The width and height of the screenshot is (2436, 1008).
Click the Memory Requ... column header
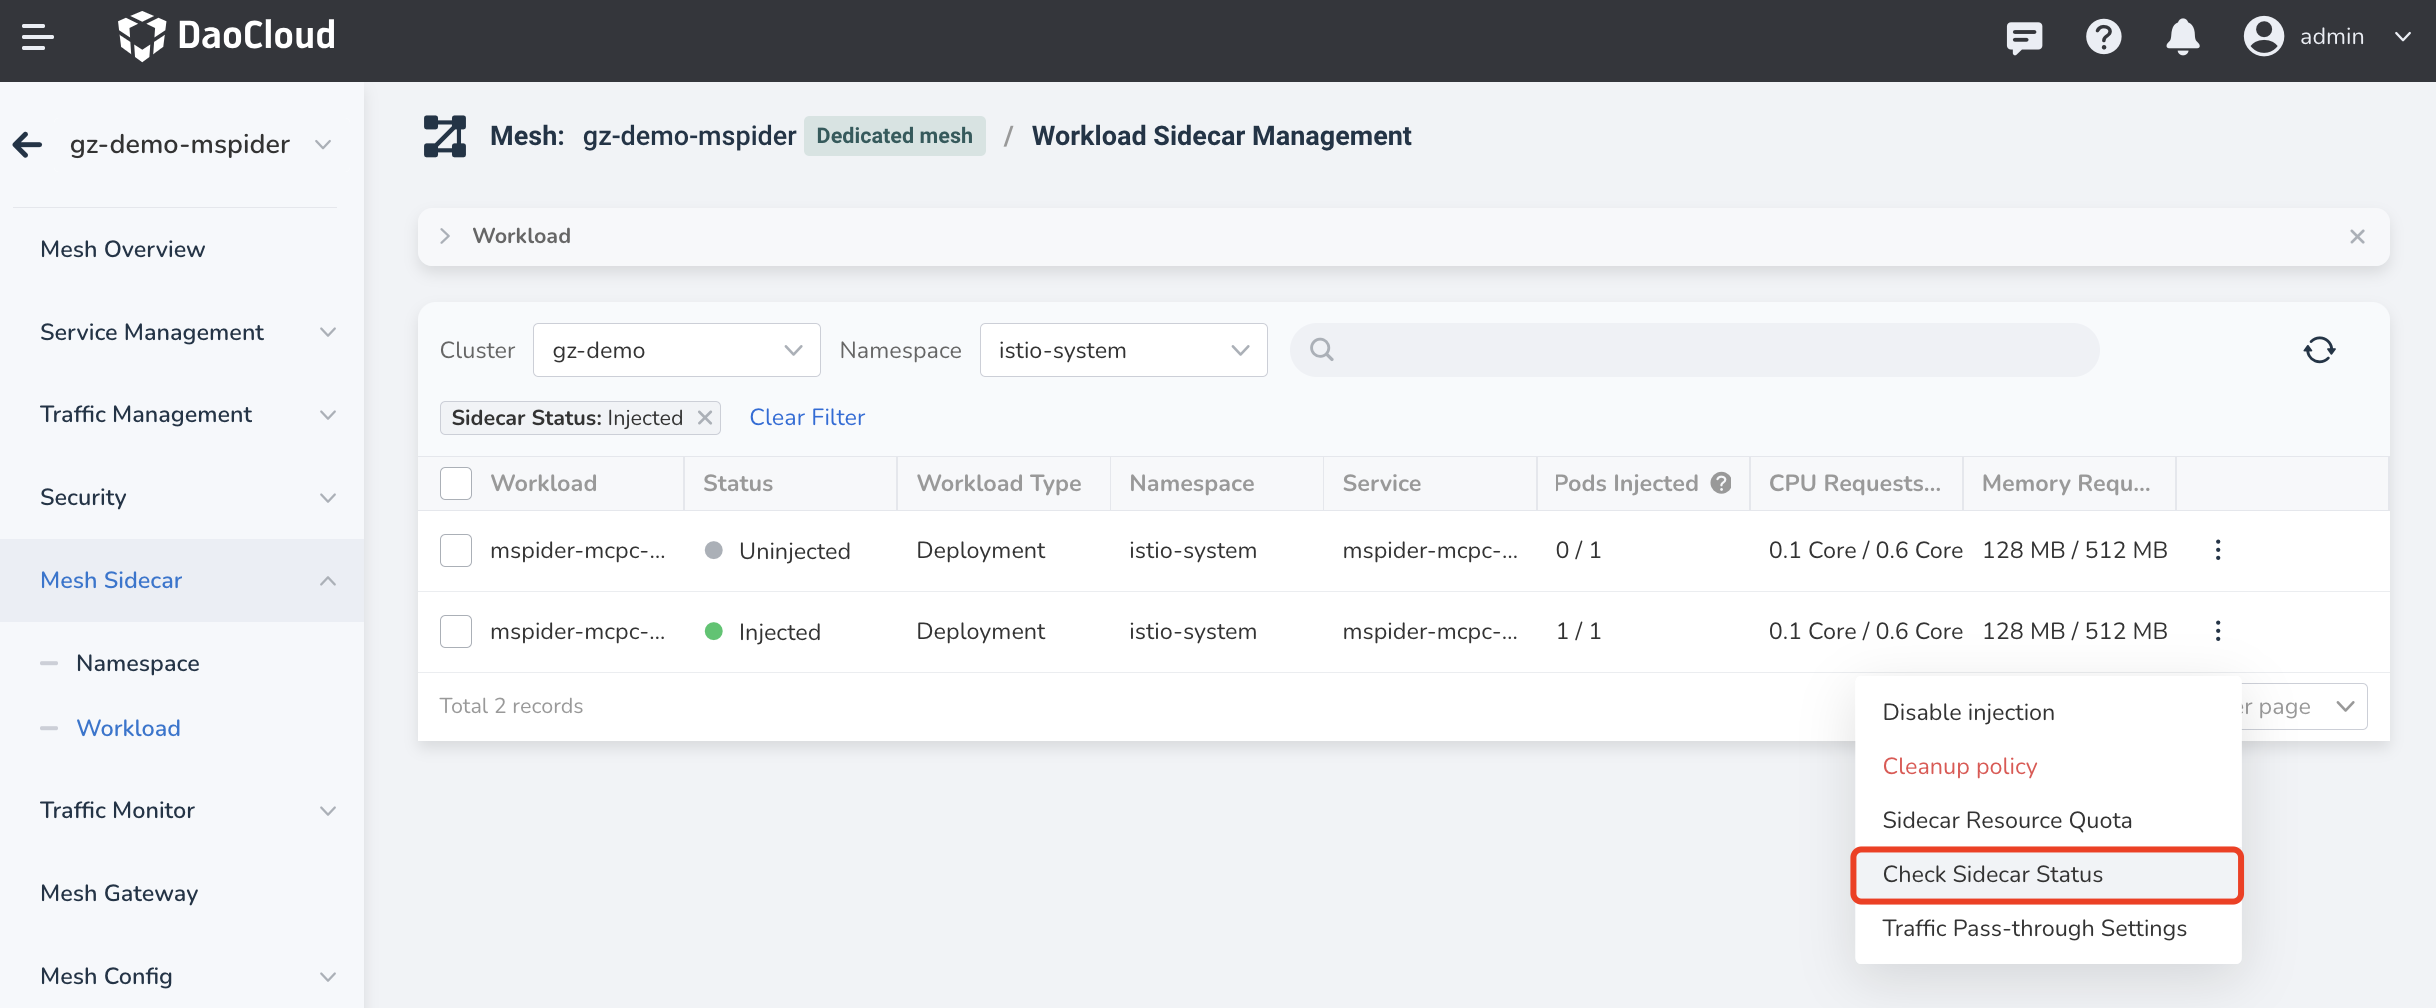[2066, 484]
